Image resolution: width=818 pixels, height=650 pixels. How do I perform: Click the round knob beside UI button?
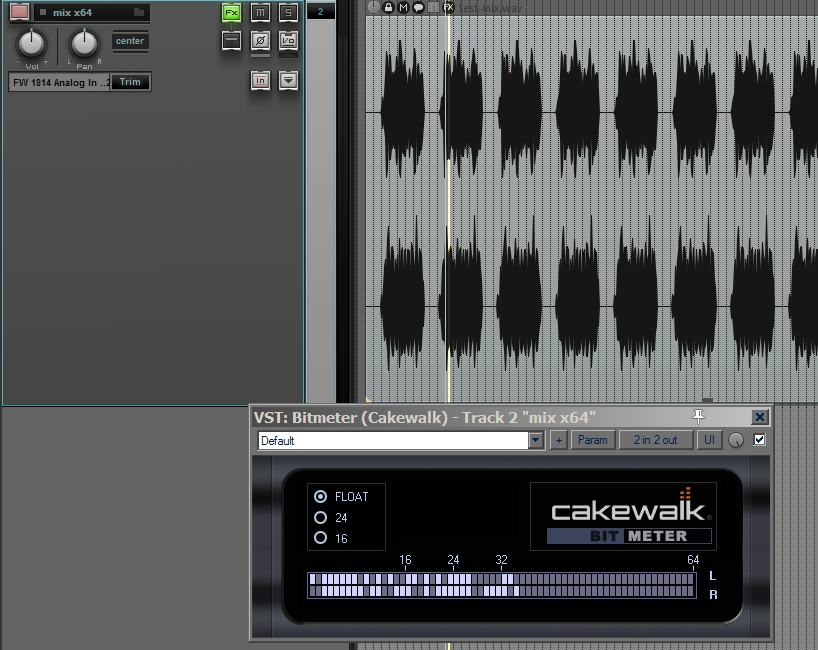pos(736,440)
